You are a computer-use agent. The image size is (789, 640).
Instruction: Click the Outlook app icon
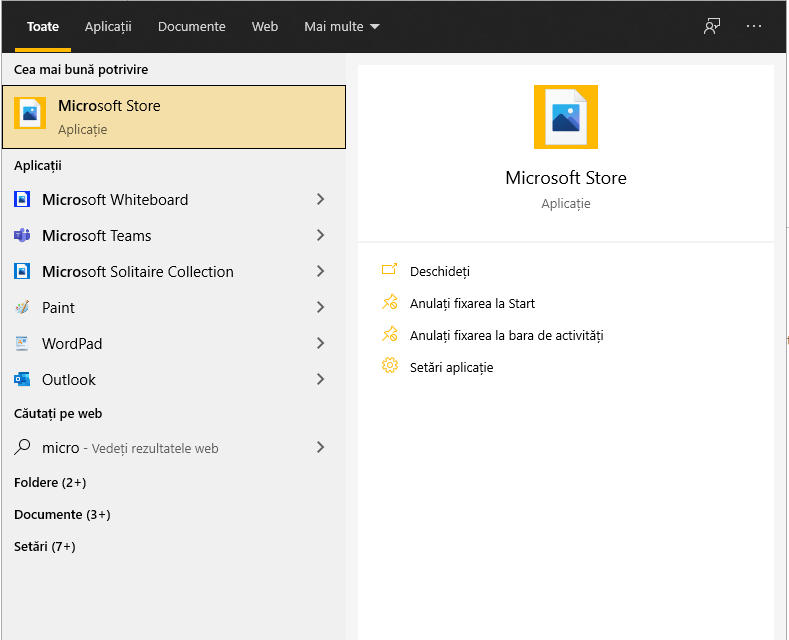click(x=22, y=379)
